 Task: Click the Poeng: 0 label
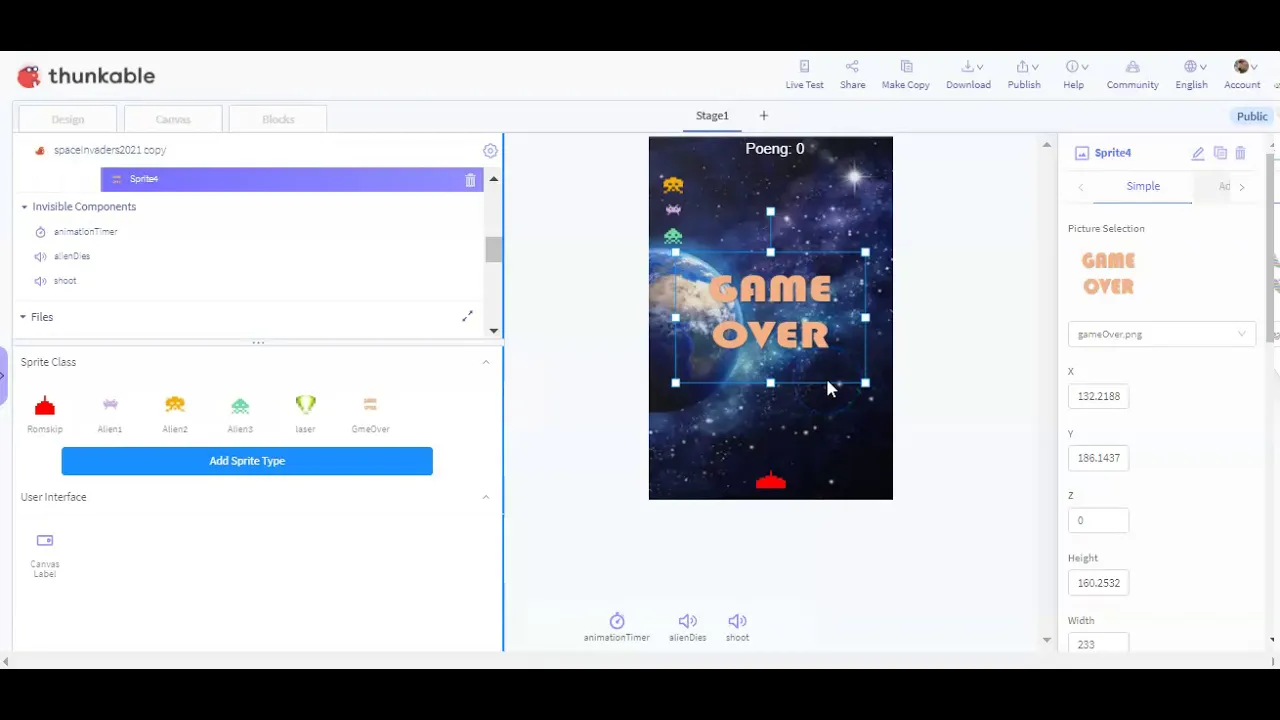pyautogui.click(x=774, y=149)
